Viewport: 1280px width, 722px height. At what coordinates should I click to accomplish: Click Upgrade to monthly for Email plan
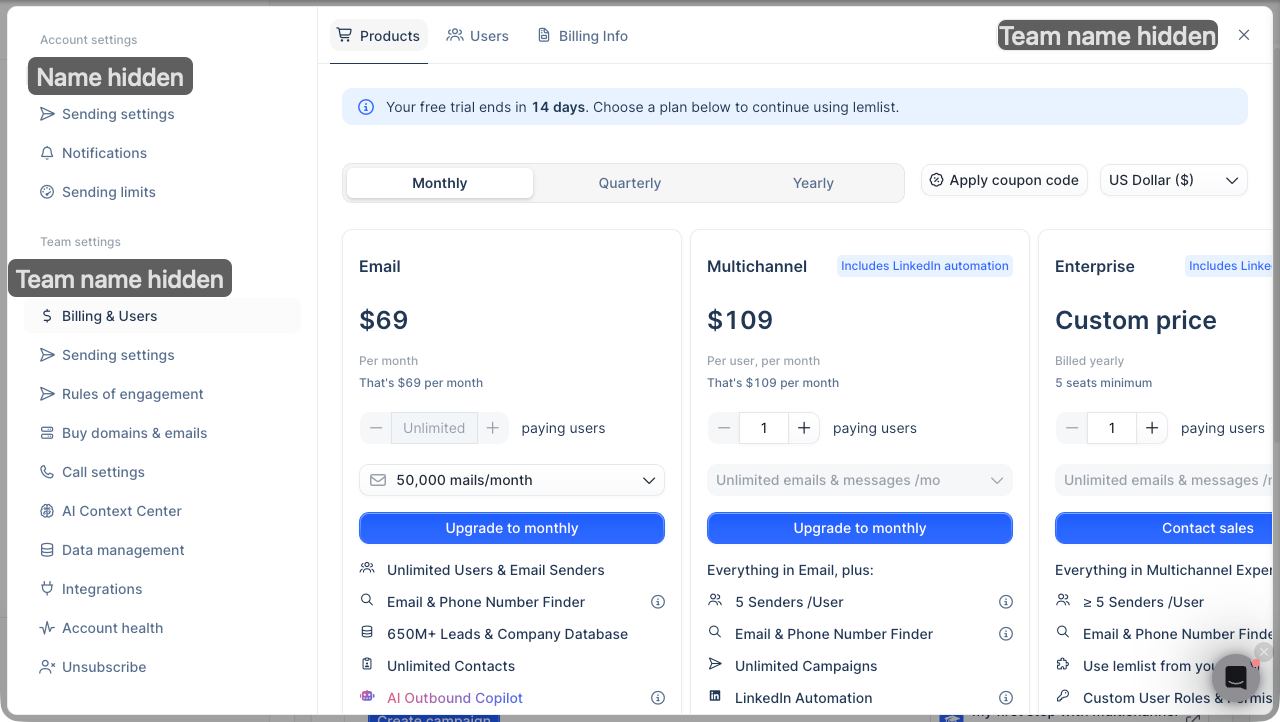pyautogui.click(x=512, y=528)
